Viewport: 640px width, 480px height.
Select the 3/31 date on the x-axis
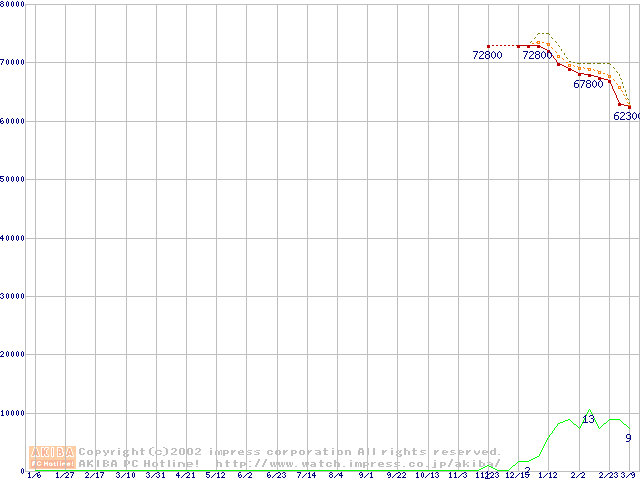[156, 475]
